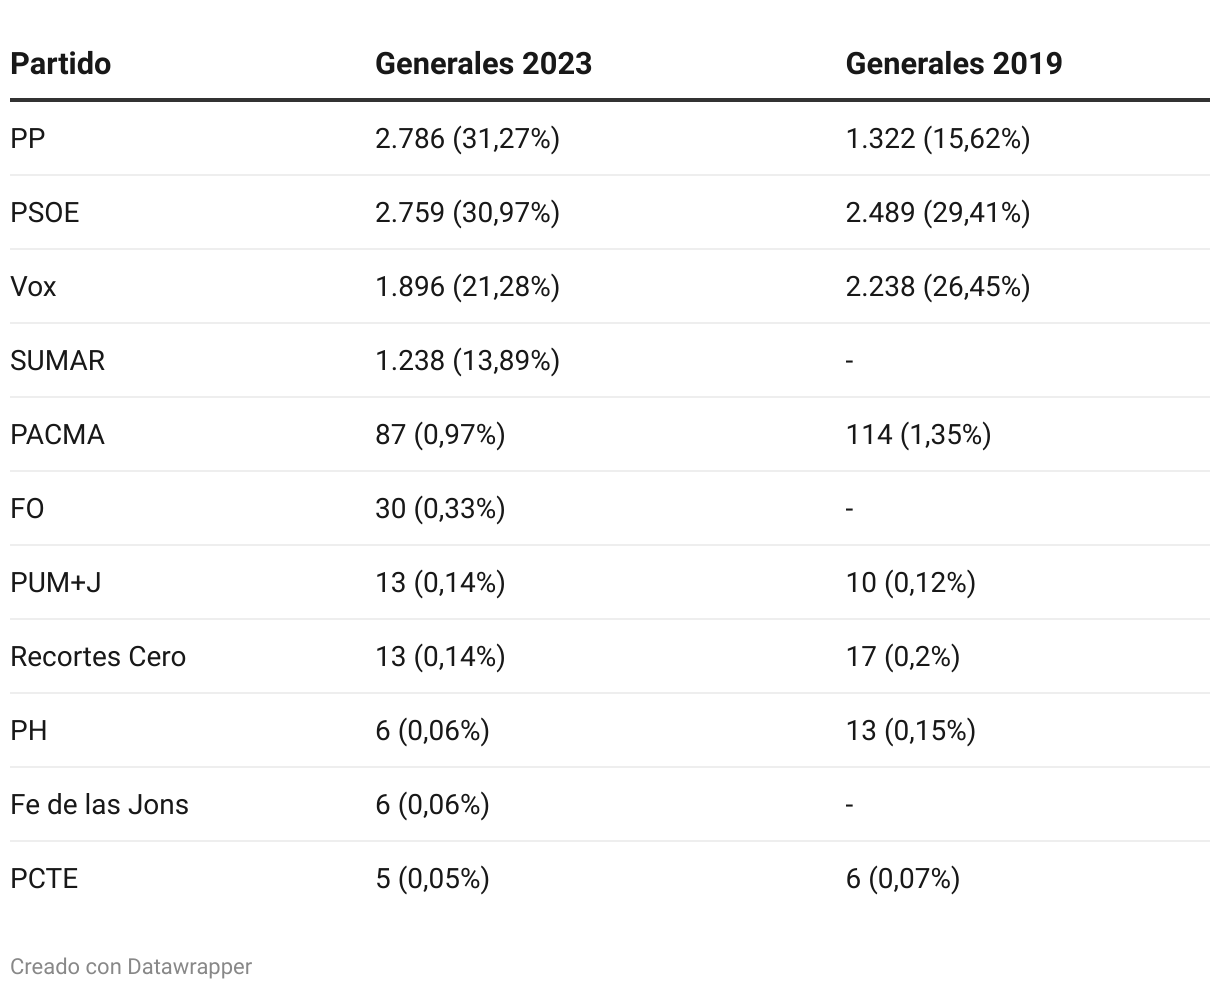Select the PSOE party name cell

pyautogui.click(x=45, y=212)
